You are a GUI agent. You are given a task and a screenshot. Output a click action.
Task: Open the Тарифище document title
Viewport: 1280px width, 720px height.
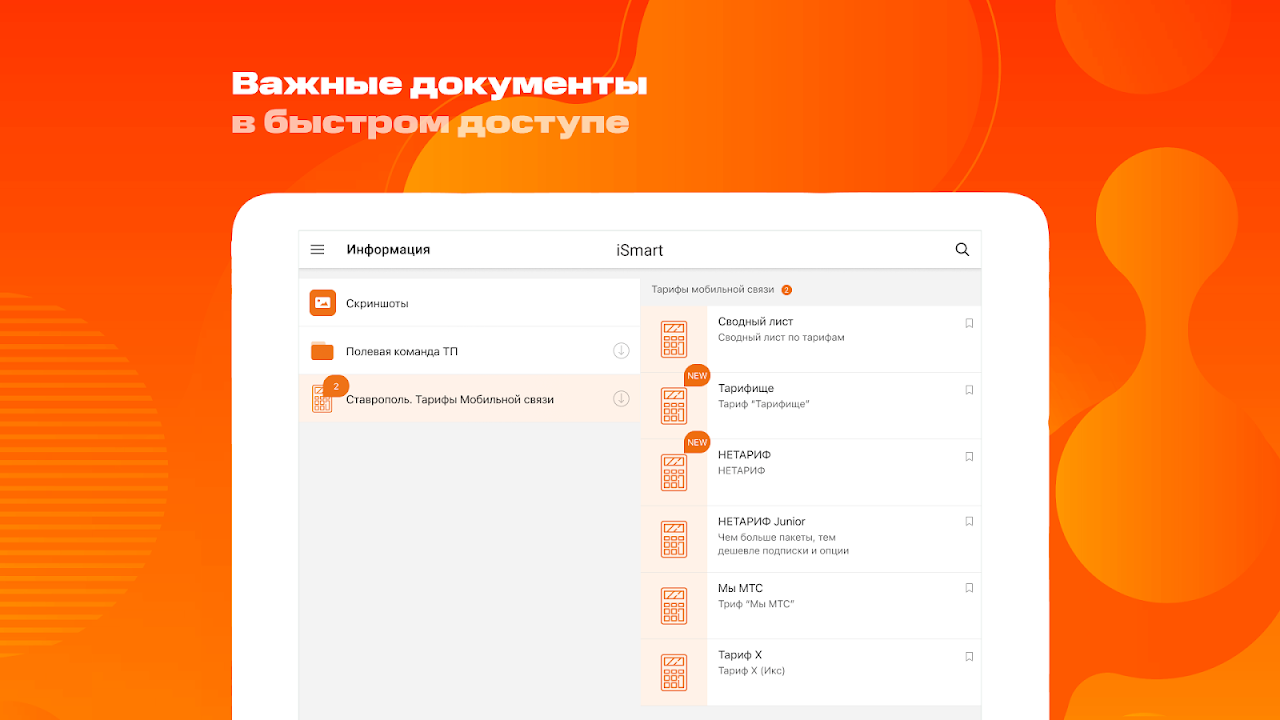pos(746,388)
